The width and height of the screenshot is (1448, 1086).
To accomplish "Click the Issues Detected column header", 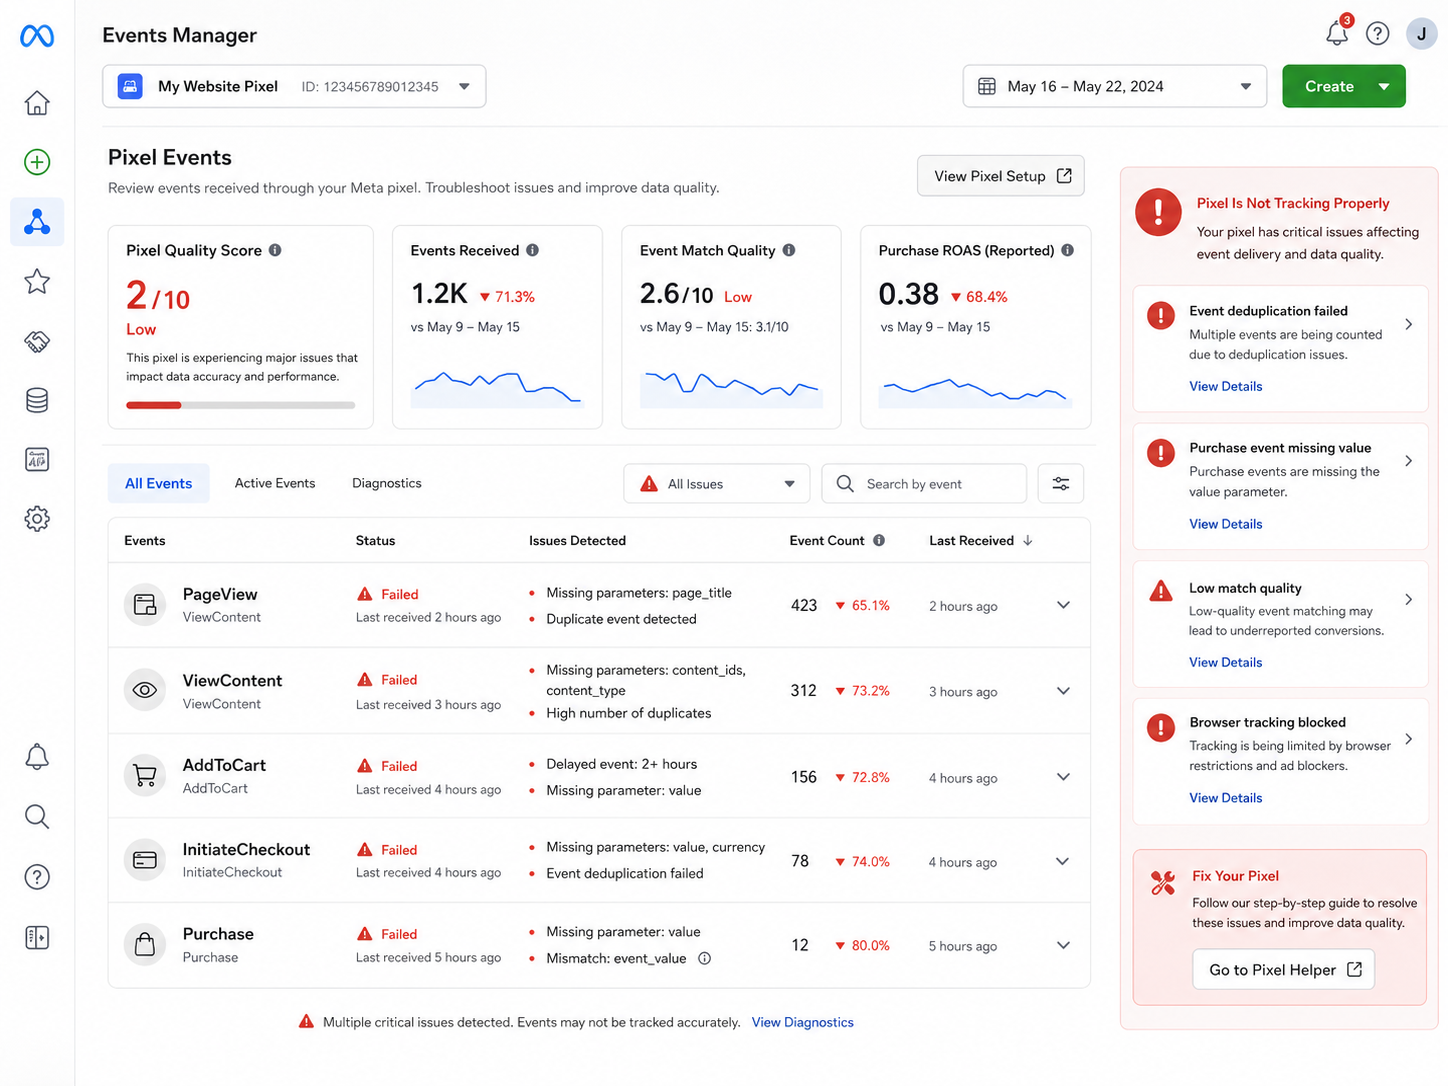I will point(577,540).
